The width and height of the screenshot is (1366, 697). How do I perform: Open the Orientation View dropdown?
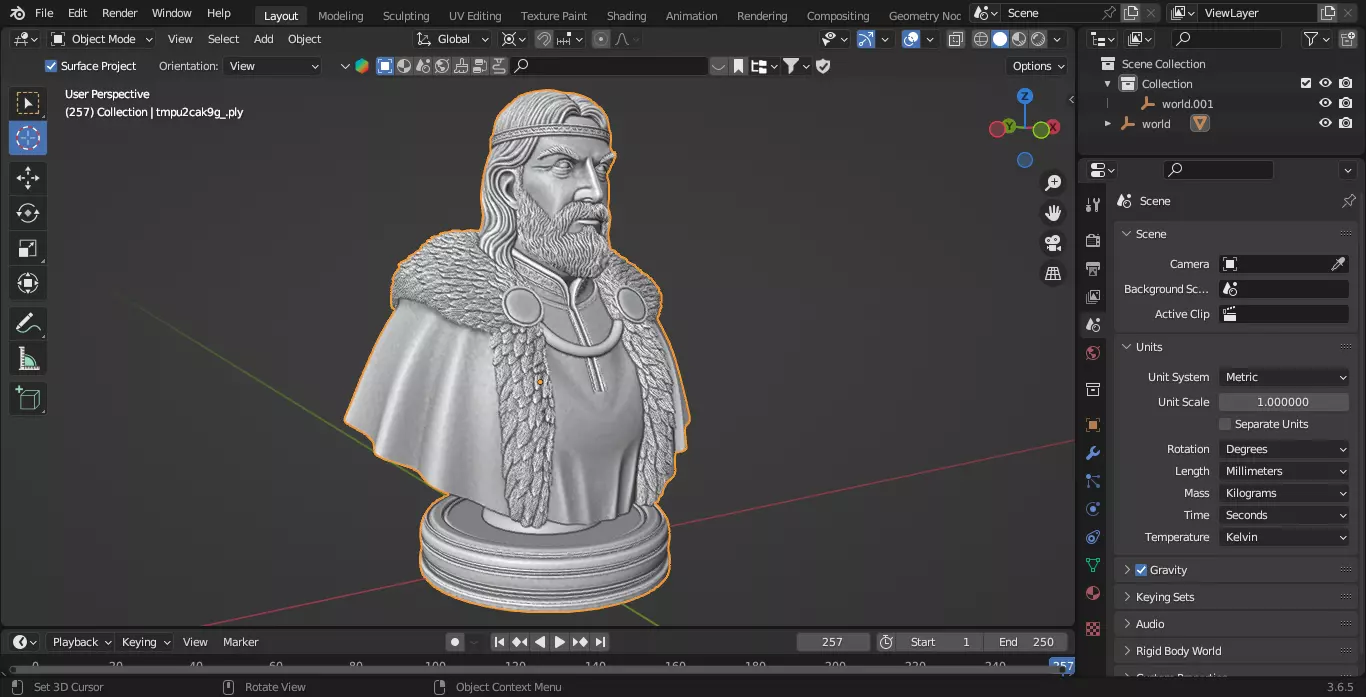[x=273, y=66]
